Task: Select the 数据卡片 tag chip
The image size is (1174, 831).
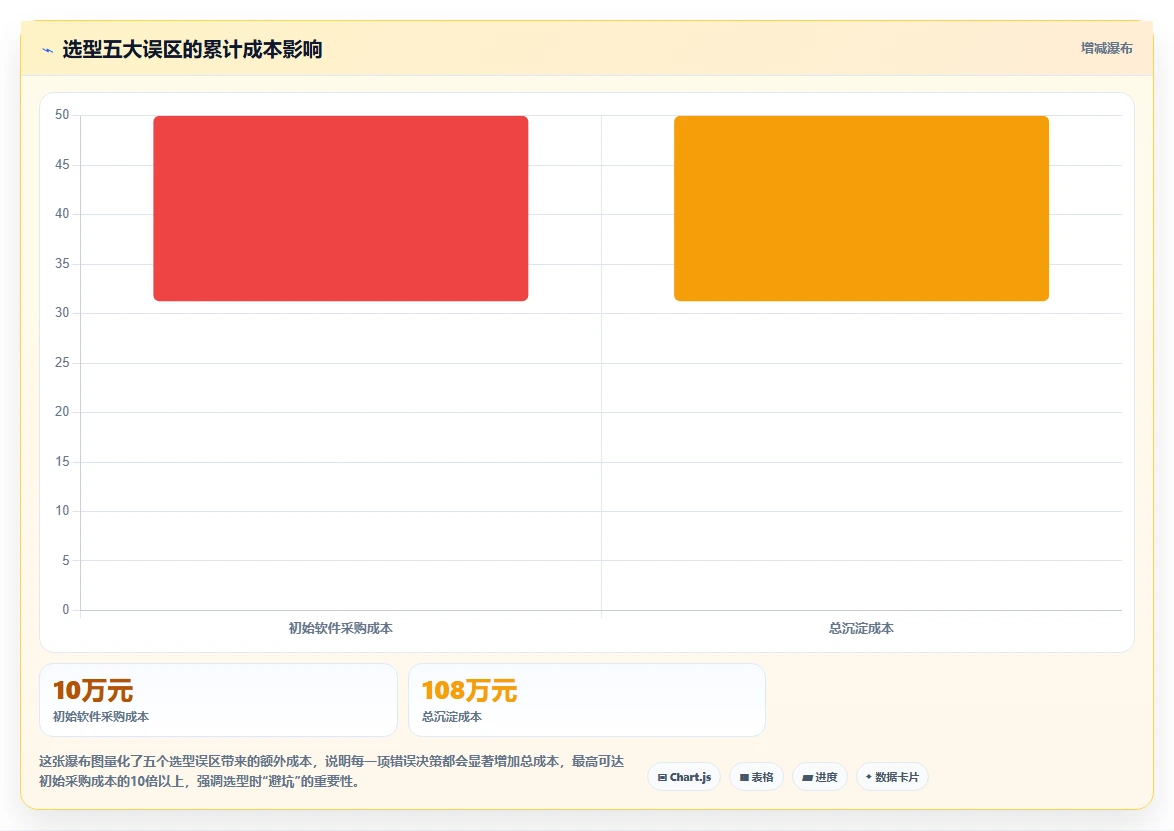Action: 892,777
